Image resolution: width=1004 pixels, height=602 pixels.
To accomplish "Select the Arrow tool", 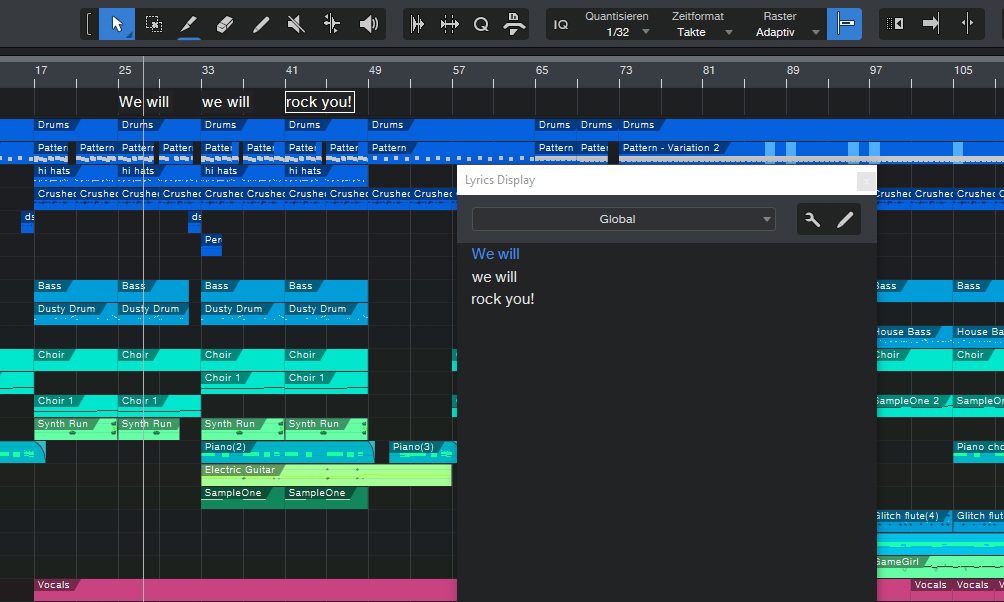I will 117,22.
